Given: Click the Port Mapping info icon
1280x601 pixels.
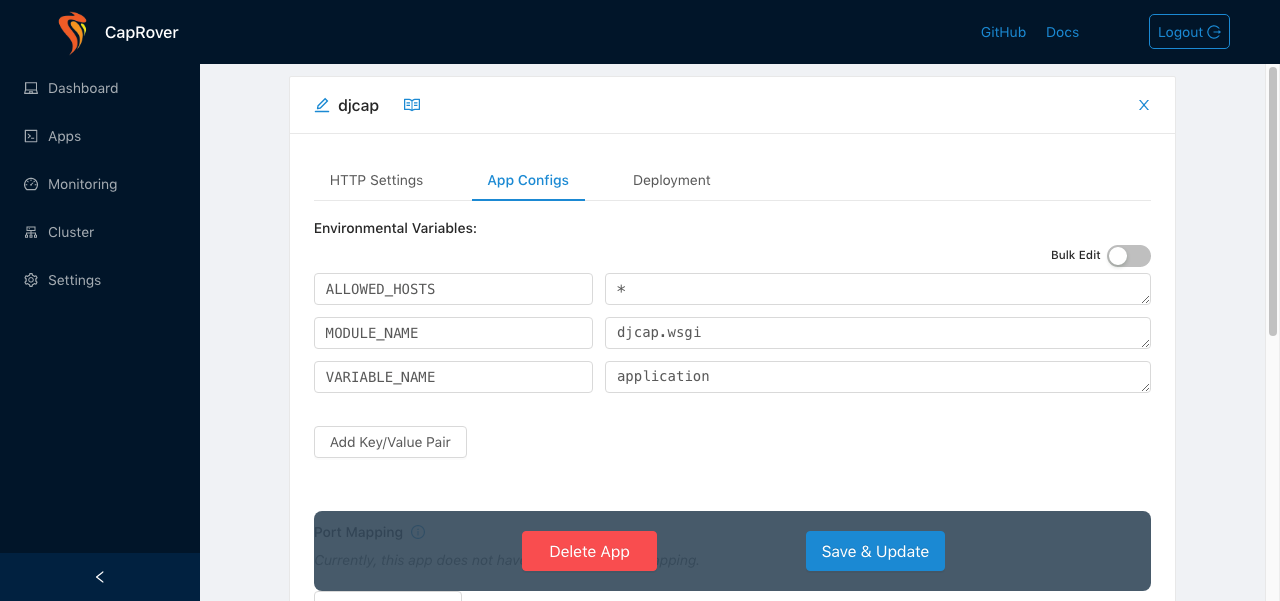Looking at the screenshot, I should click(x=418, y=532).
